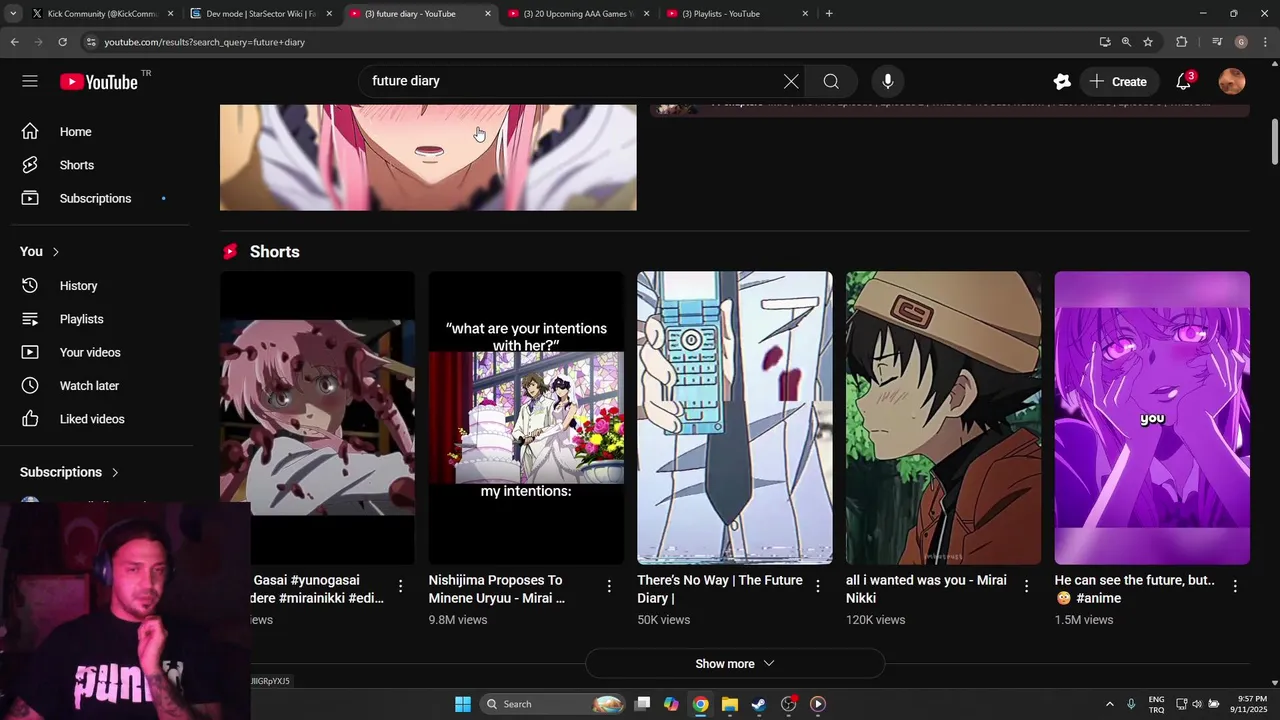Click the page vertical scrollbar thumb

point(1274,143)
